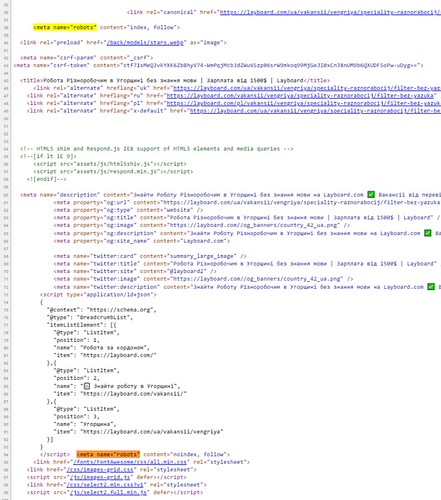Click the "position": 2 line
This screenshot has height=500, width=441.
(77, 378)
